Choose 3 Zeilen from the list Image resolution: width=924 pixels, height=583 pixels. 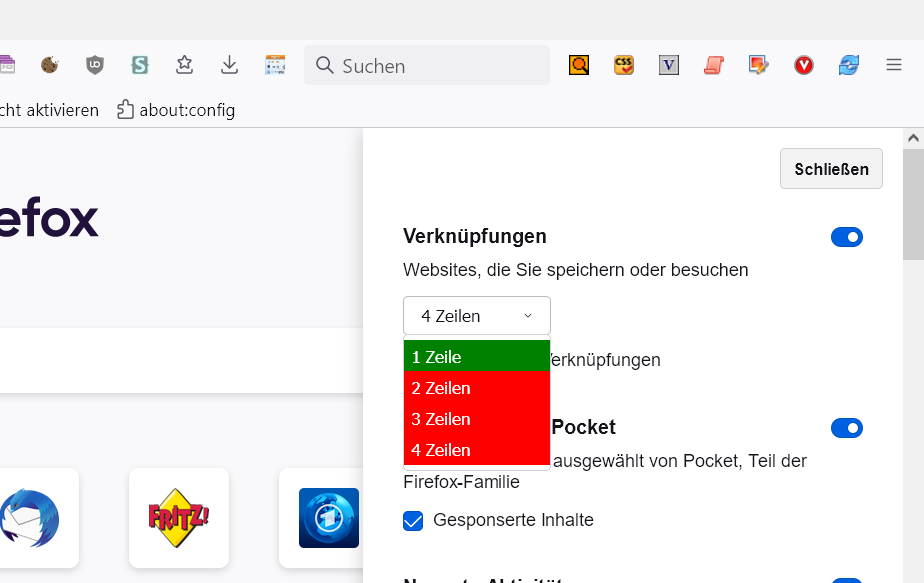click(x=477, y=419)
